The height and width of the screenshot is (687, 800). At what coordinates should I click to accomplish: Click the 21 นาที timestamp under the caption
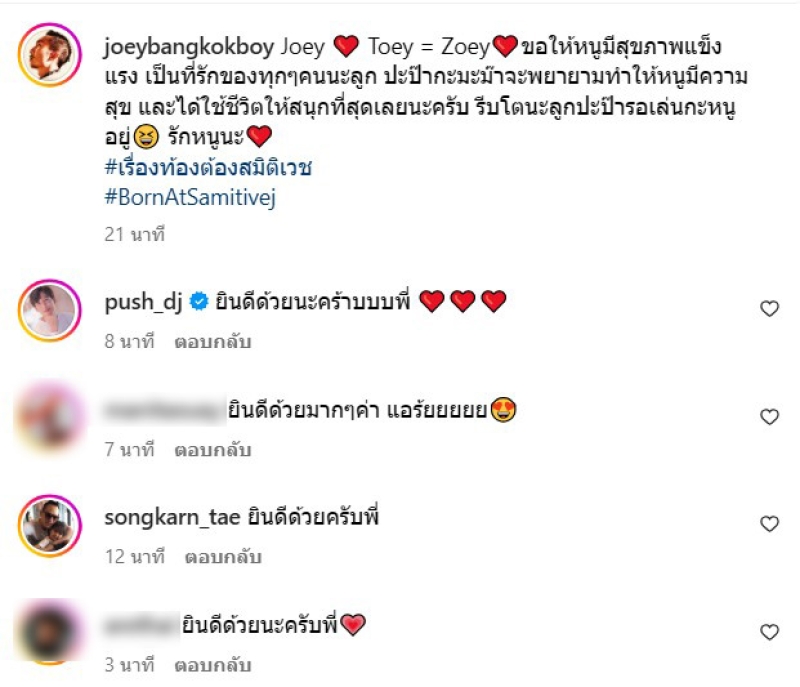click(135, 235)
